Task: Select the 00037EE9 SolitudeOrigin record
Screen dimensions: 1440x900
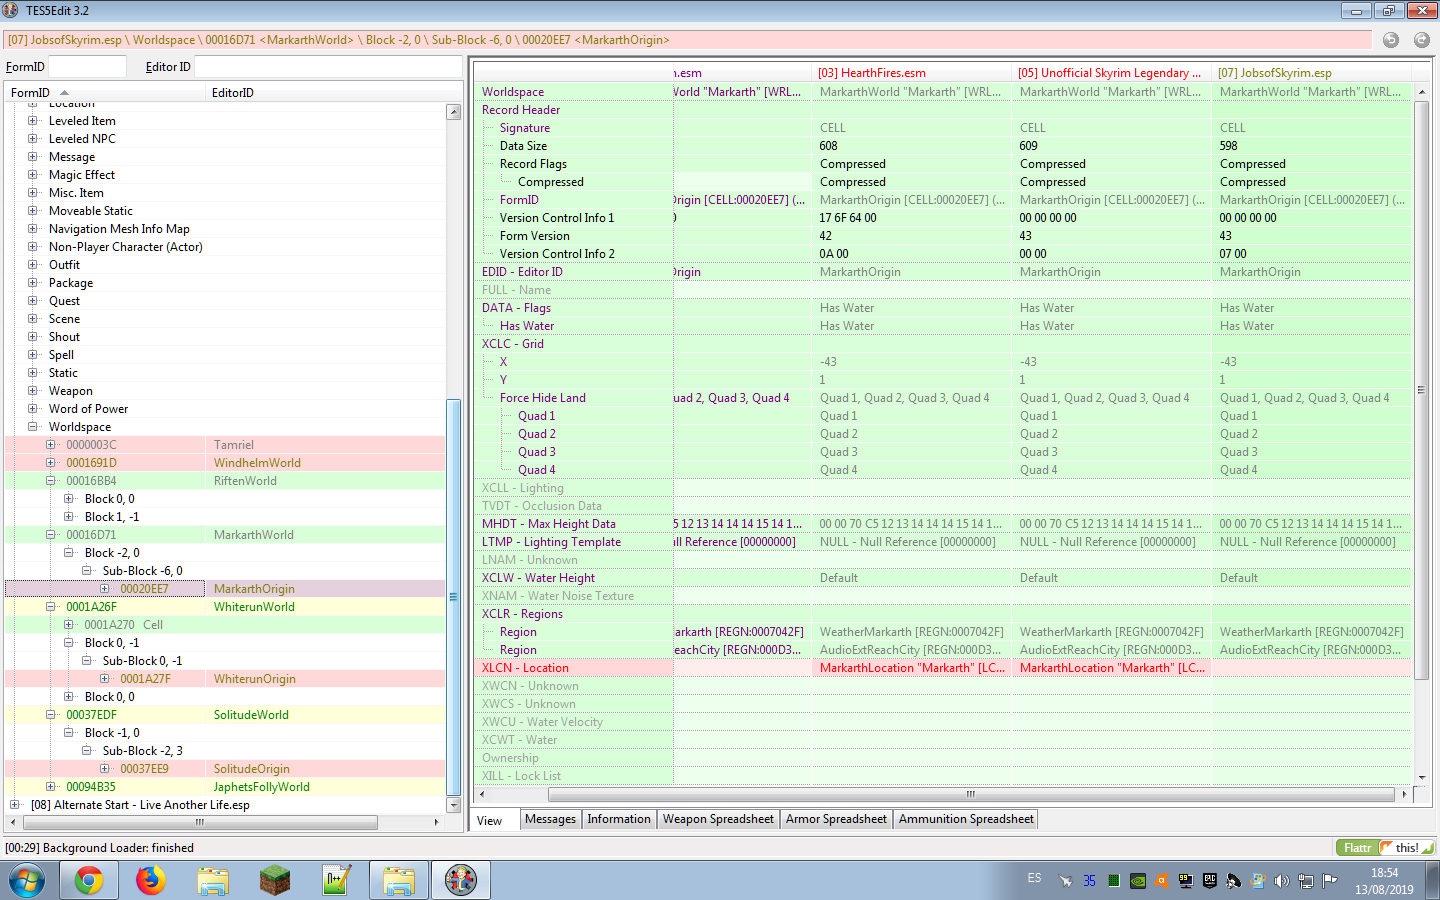Action: 225,769
